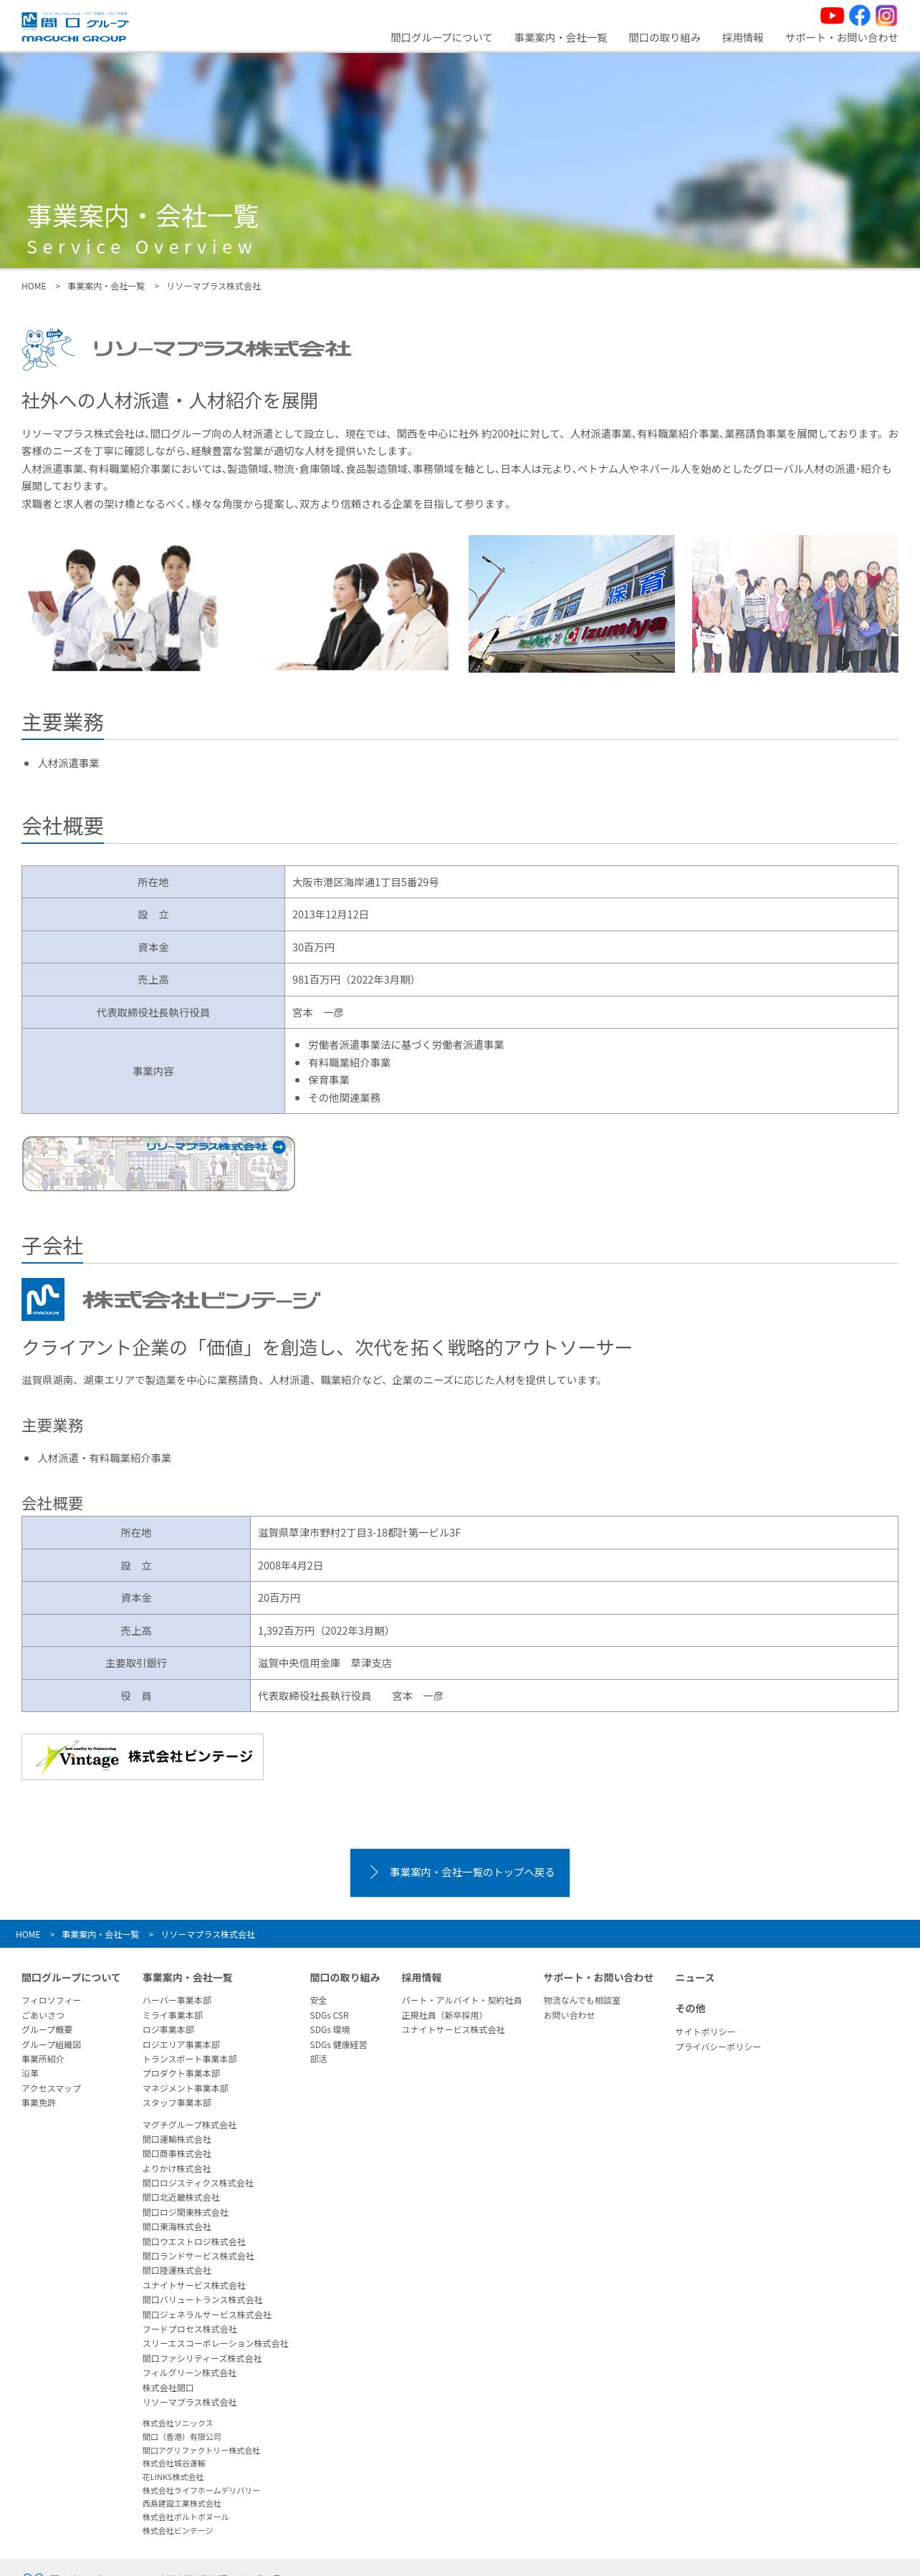Click footer heading 採用情報

pyautogui.click(x=422, y=1978)
